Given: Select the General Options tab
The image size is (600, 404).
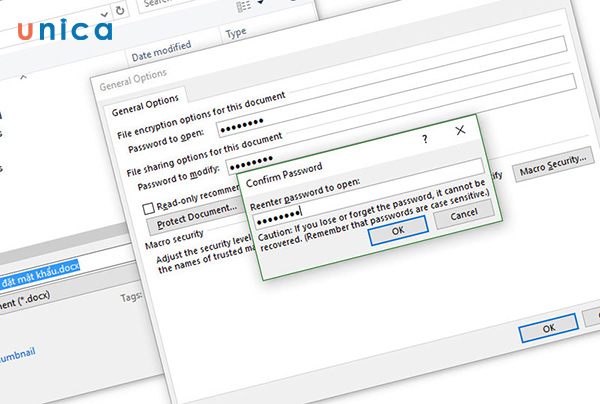Looking at the screenshot, I should [x=145, y=106].
